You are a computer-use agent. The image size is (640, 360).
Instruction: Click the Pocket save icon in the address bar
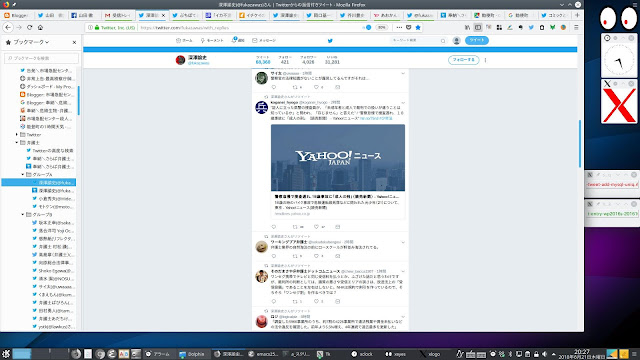pyautogui.click(x=409, y=27)
